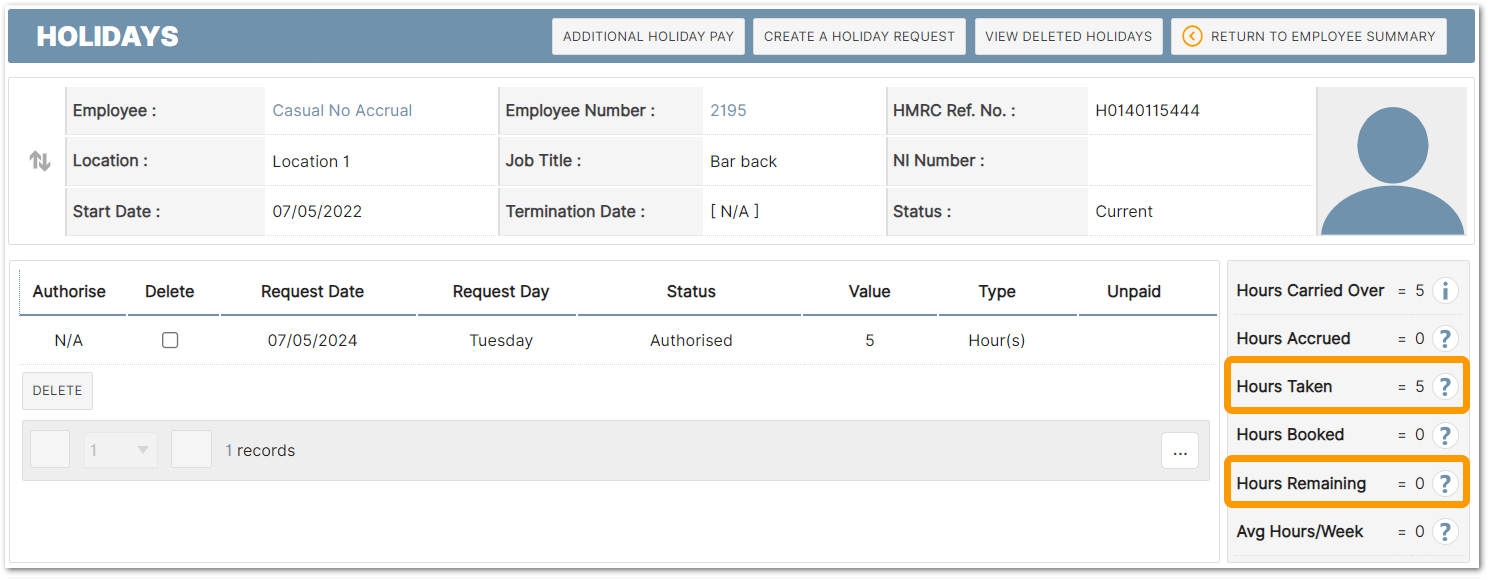Sort by the Request Date column header
Screen dimensions: 1488x580
coord(312,292)
